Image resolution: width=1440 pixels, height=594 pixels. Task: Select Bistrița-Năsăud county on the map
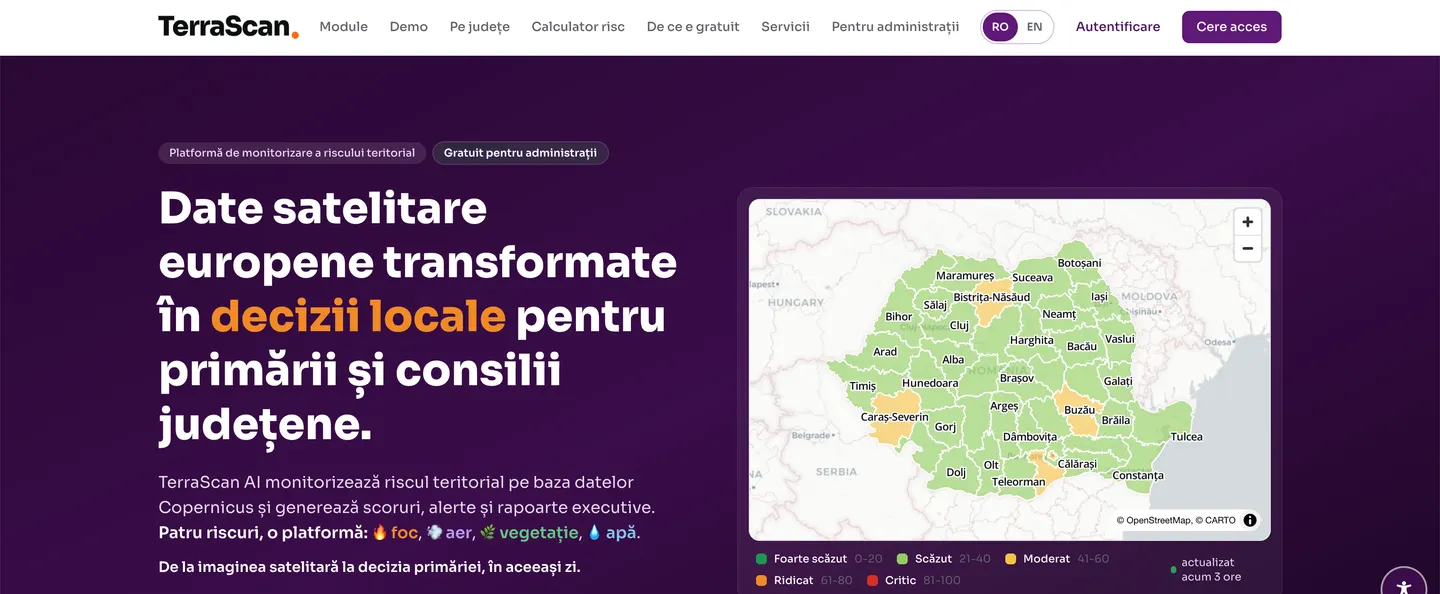pos(990,298)
